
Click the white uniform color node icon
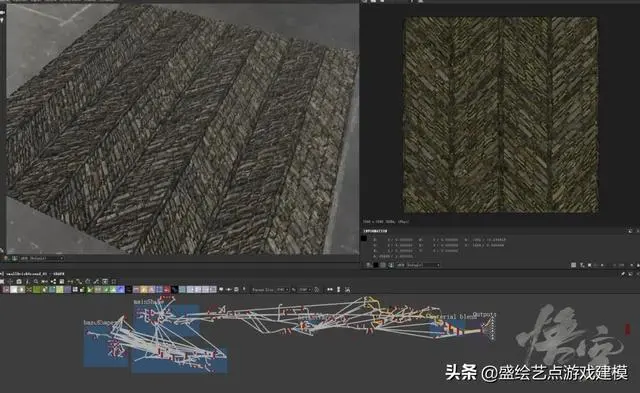click(14, 290)
